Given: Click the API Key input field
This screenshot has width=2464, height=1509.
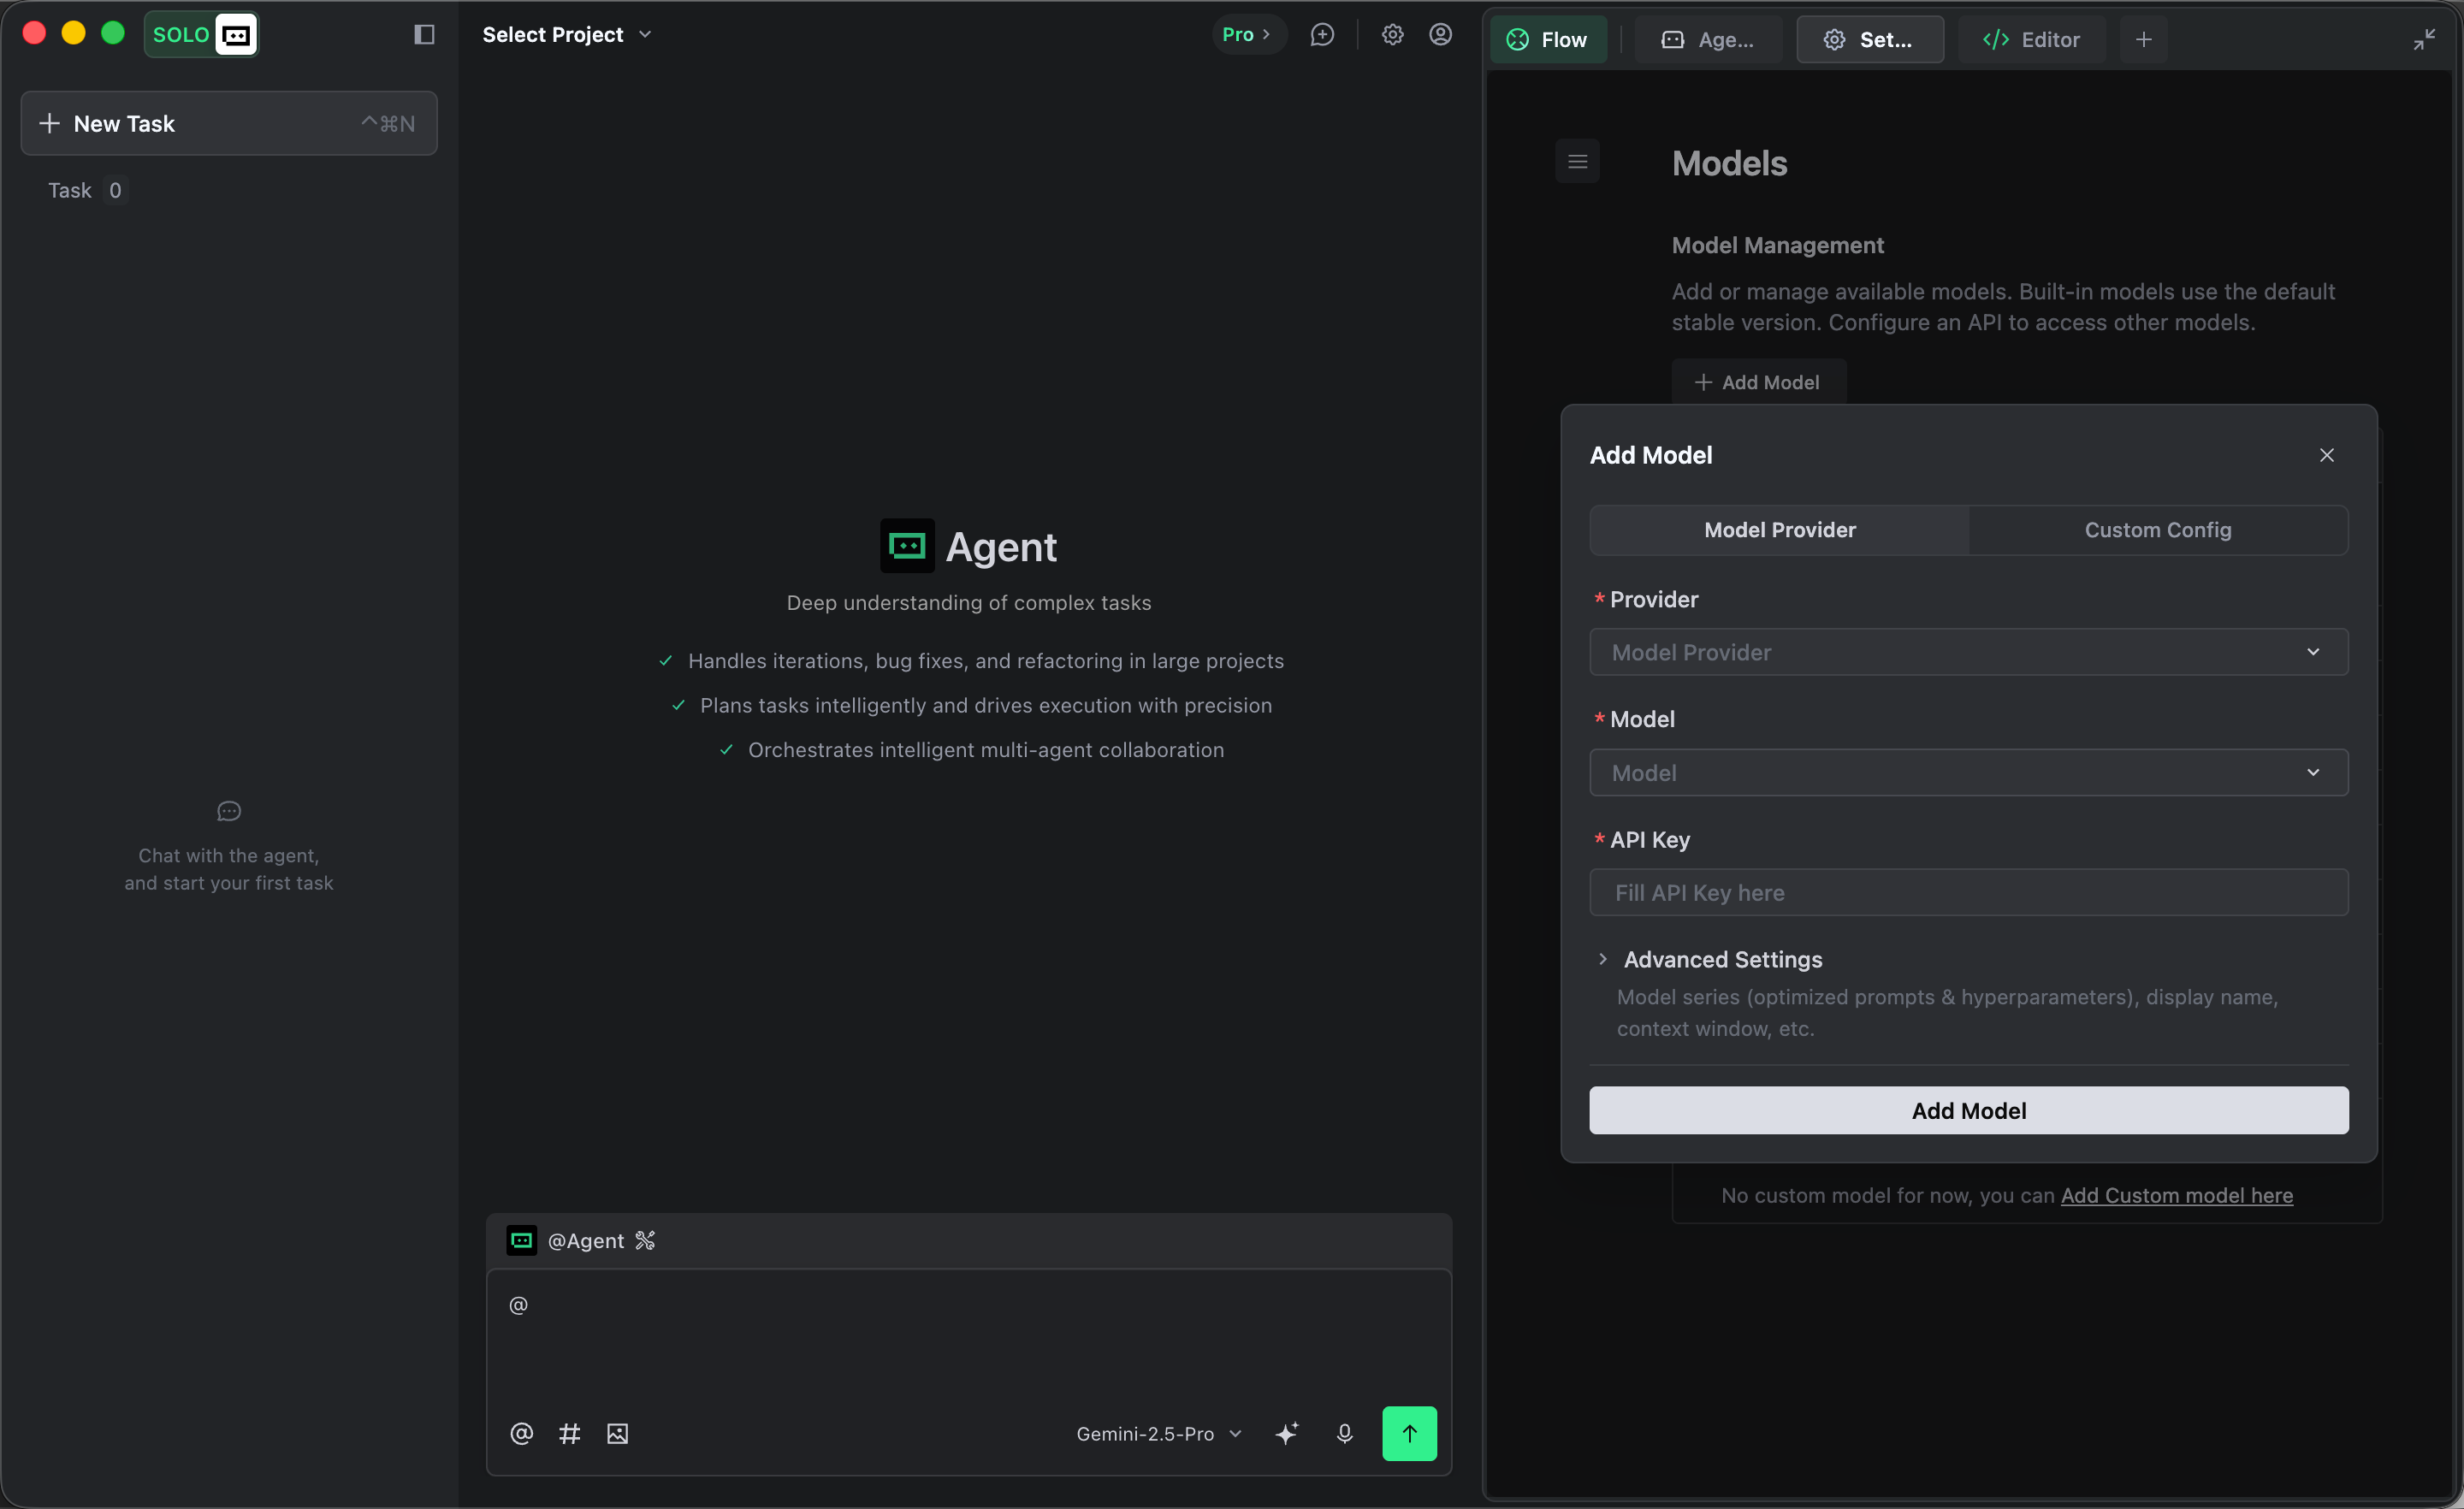Looking at the screenshot, I should click(x=1968, y=893).
